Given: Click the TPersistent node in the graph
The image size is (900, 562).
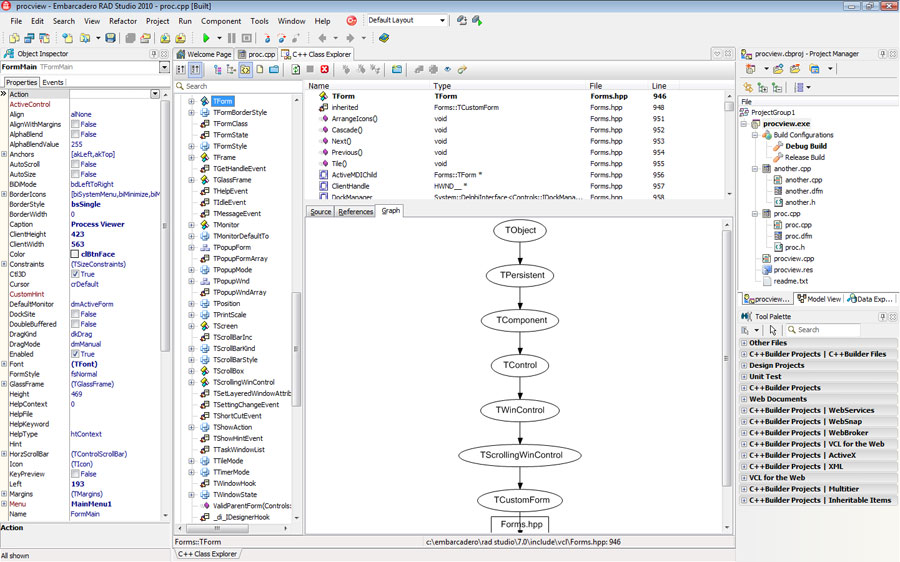Looking at the screenshot, I should (x=522, y=276).
